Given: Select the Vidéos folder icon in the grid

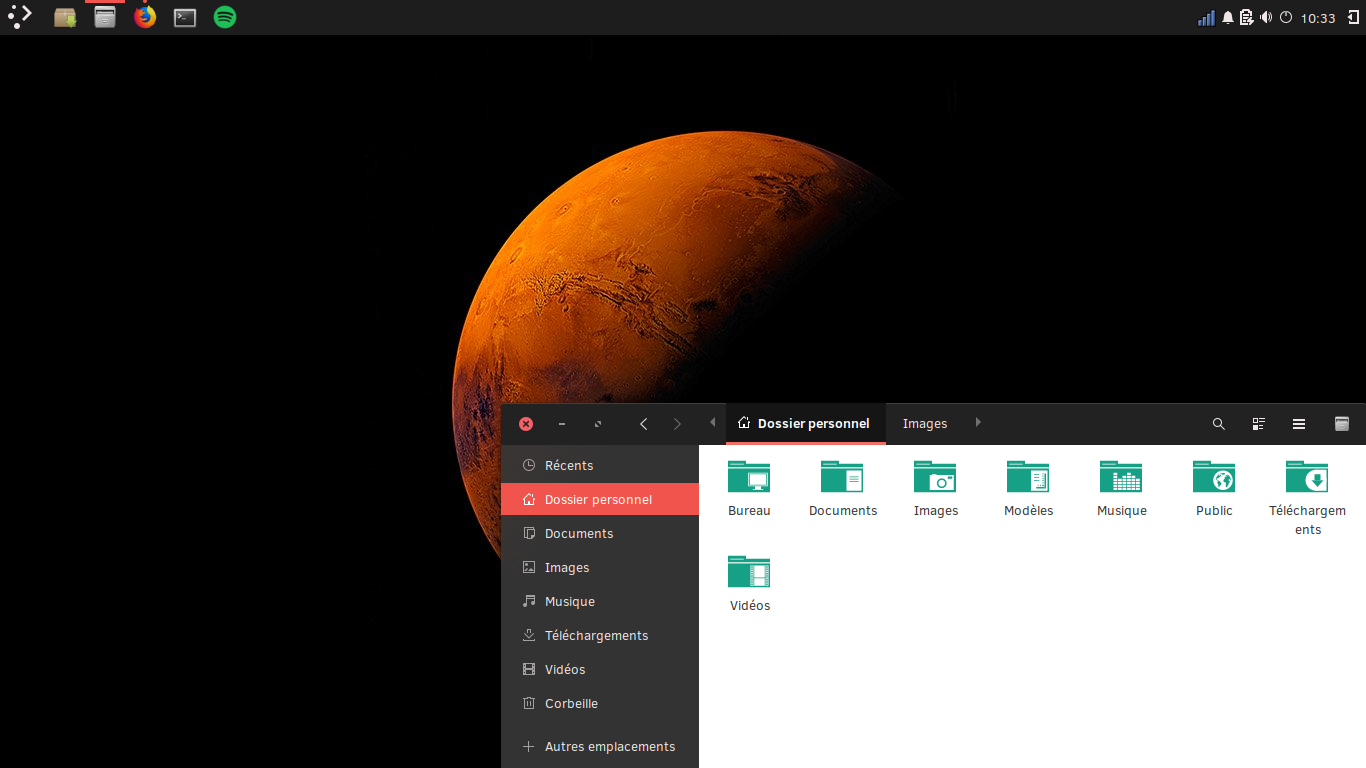Looking at the screenshot, I should (749, 572).
